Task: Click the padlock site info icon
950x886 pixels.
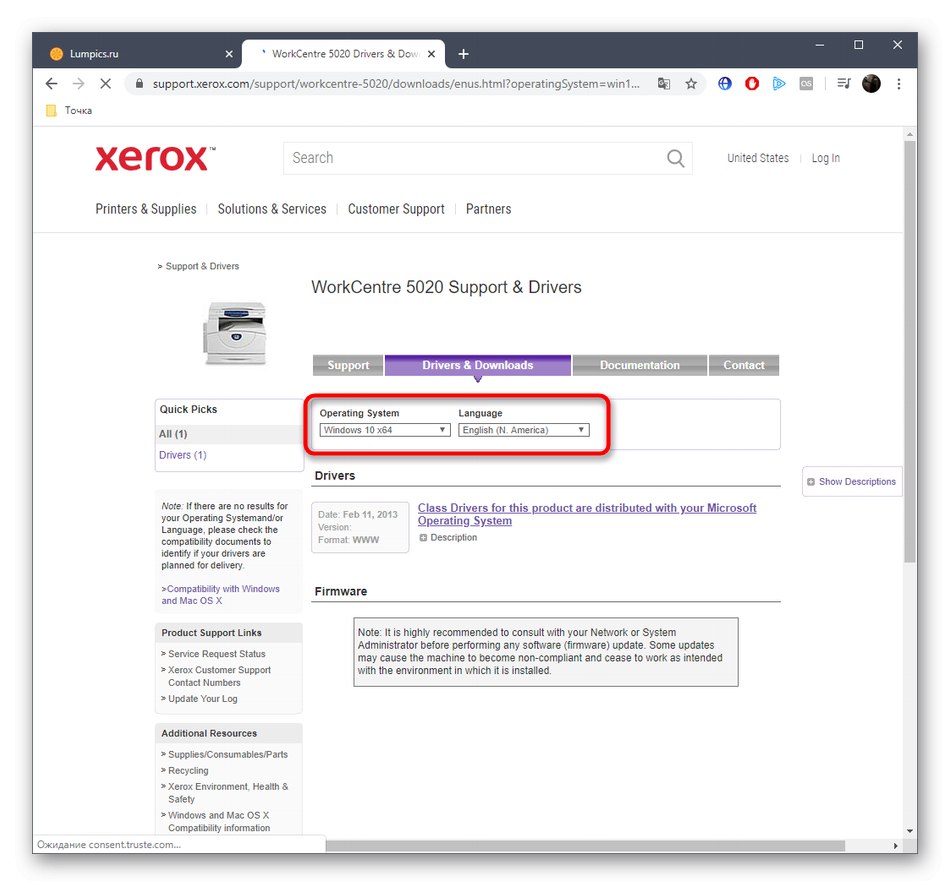Action: pyautogui.click(x=139, y=84)
